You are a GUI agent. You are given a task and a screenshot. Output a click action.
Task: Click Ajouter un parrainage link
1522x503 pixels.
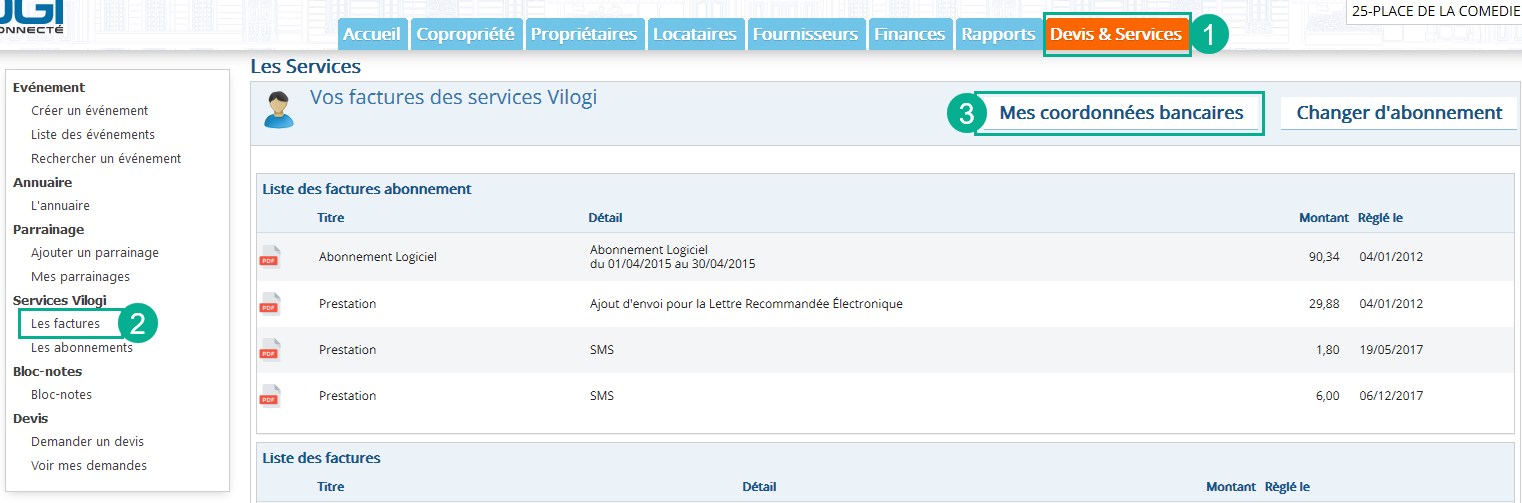click(95, 253)
